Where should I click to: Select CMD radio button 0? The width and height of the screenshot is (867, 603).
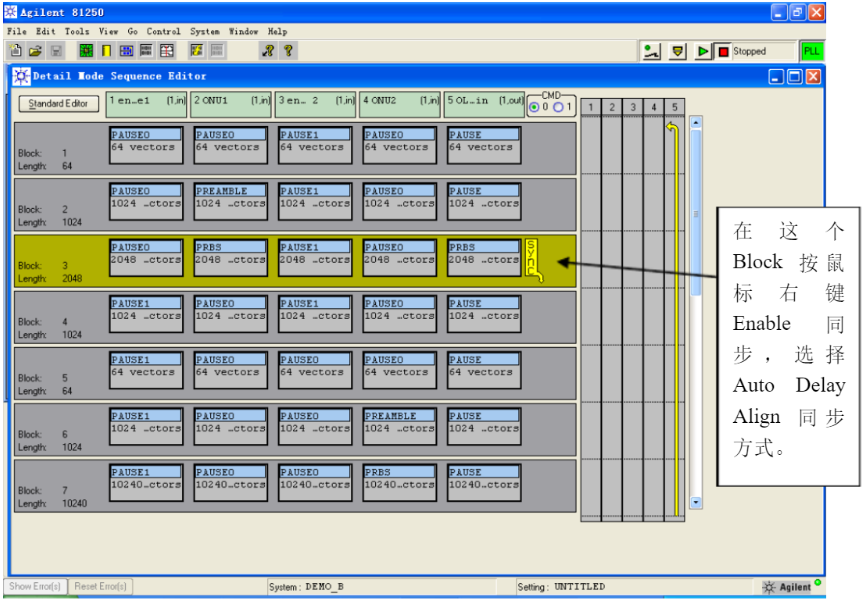click(x=534, y=107)
